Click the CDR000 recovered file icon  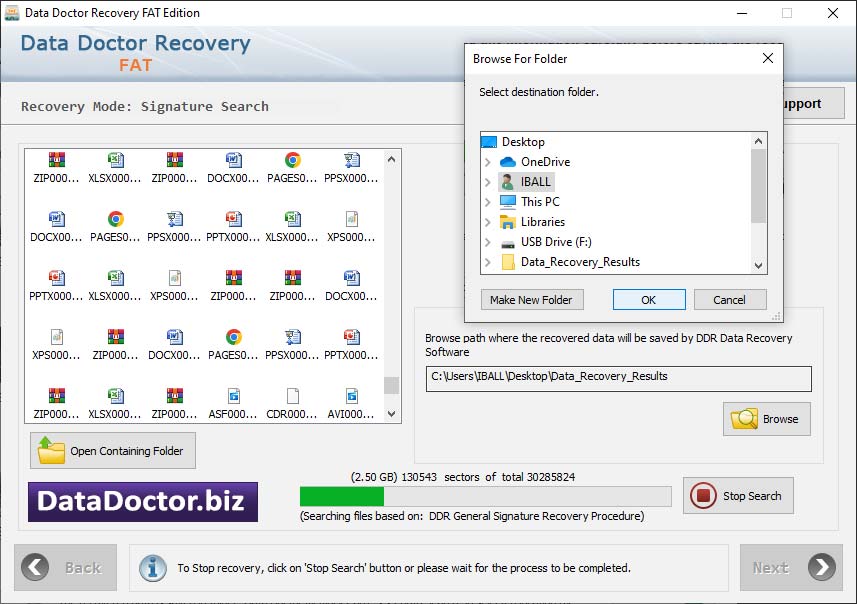click(293, 402)
